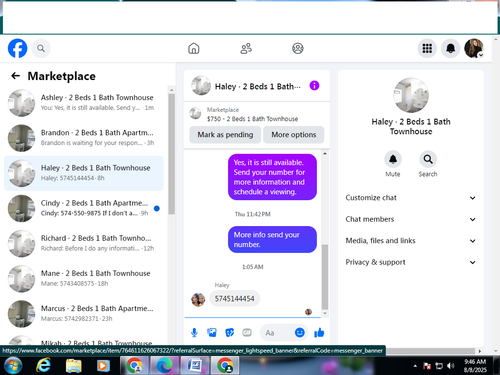
Task: Open the Ashley Townhouse conversation
Action: point(84,103)
